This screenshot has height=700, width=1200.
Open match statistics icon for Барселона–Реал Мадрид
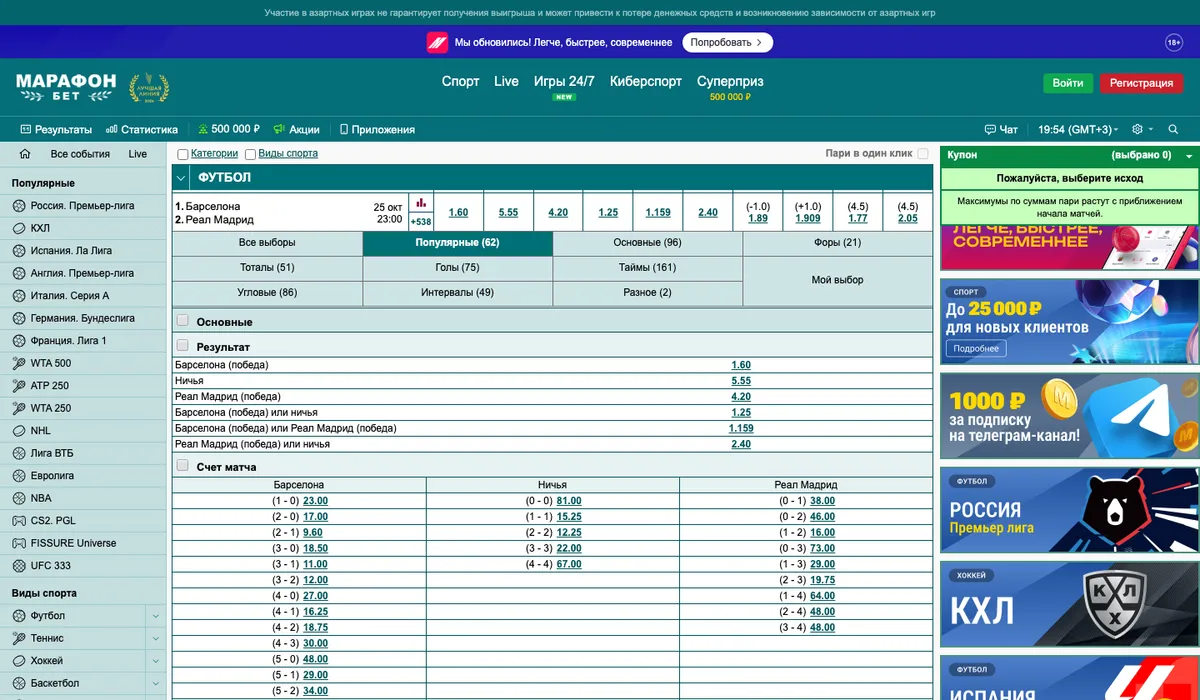421,202
